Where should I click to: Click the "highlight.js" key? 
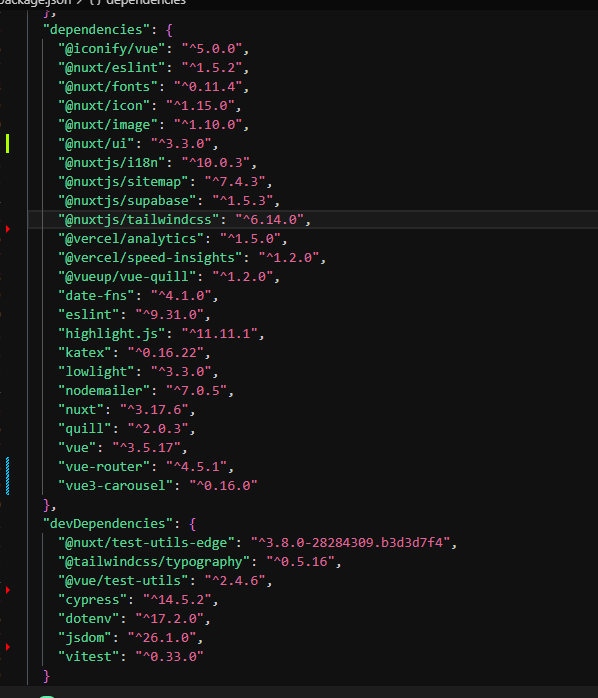pyautogui.click(x=112, y=334)
